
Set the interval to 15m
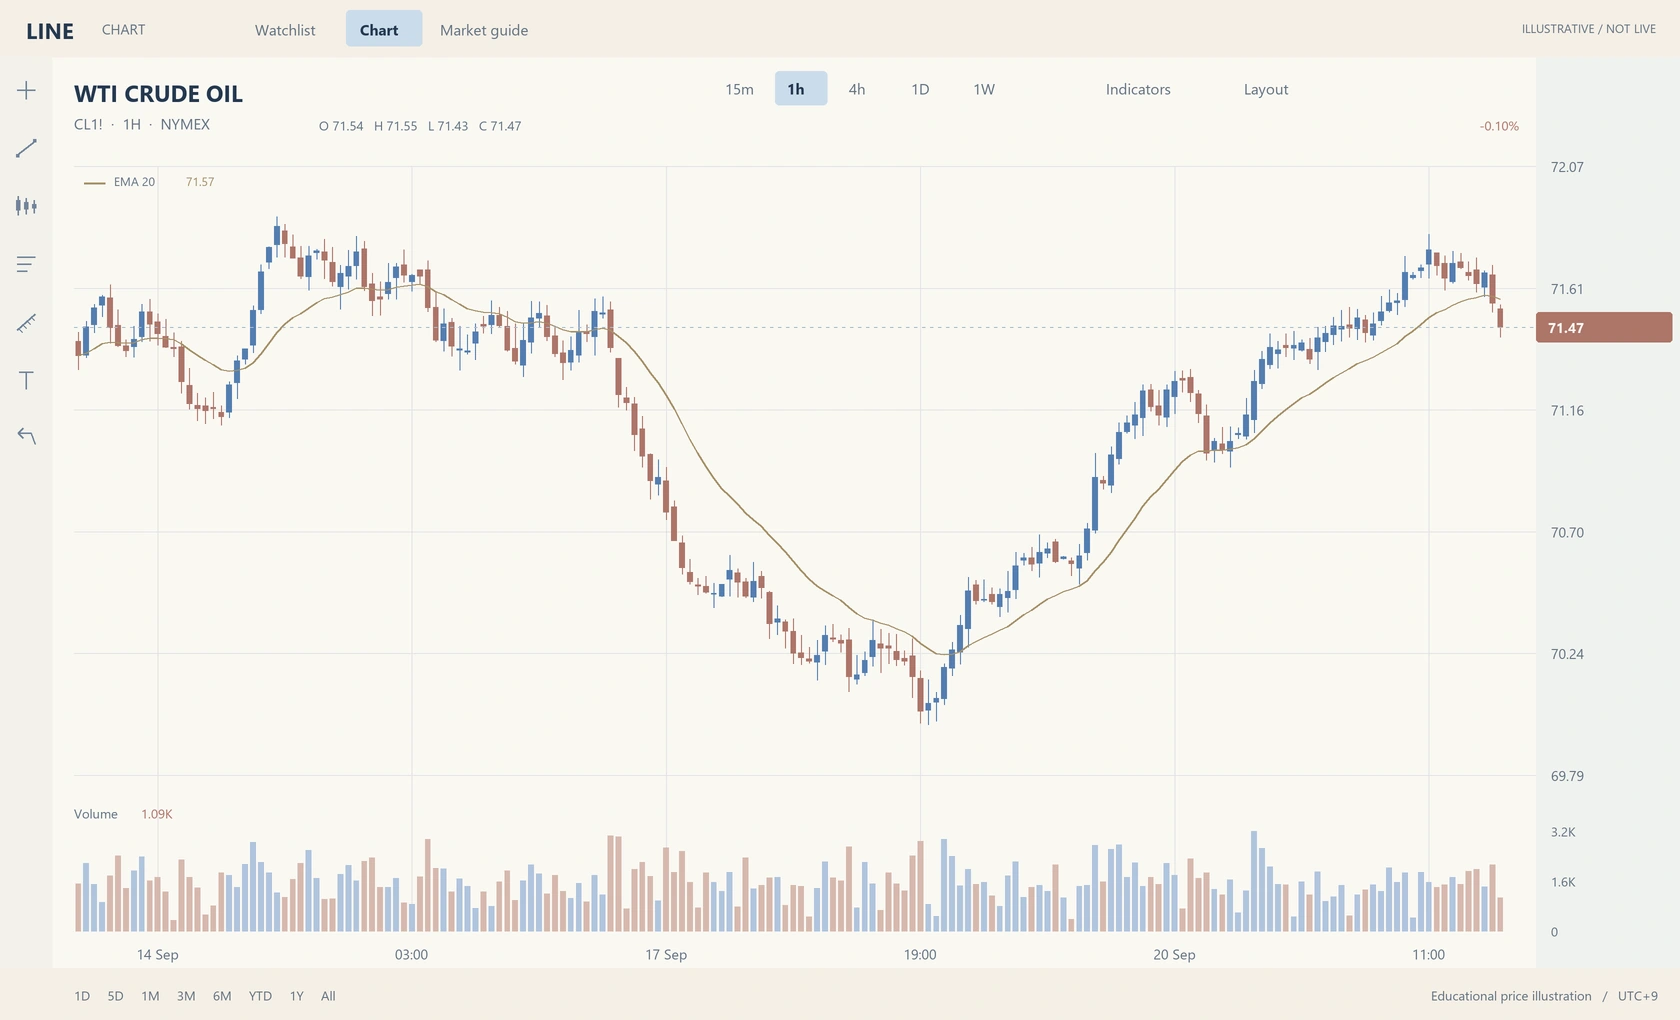[739, 89]
